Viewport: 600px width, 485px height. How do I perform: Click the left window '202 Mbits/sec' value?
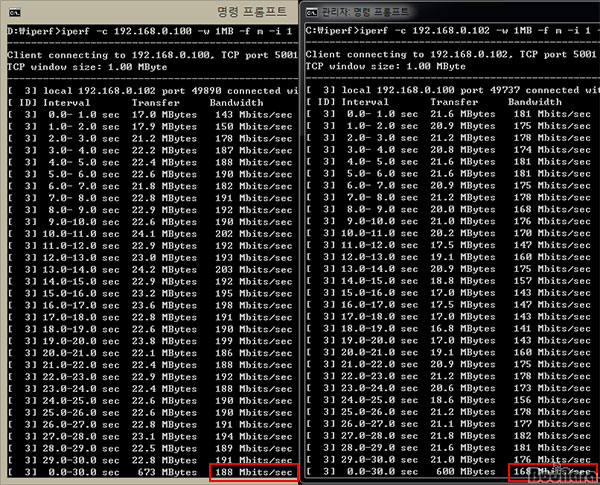254,234
